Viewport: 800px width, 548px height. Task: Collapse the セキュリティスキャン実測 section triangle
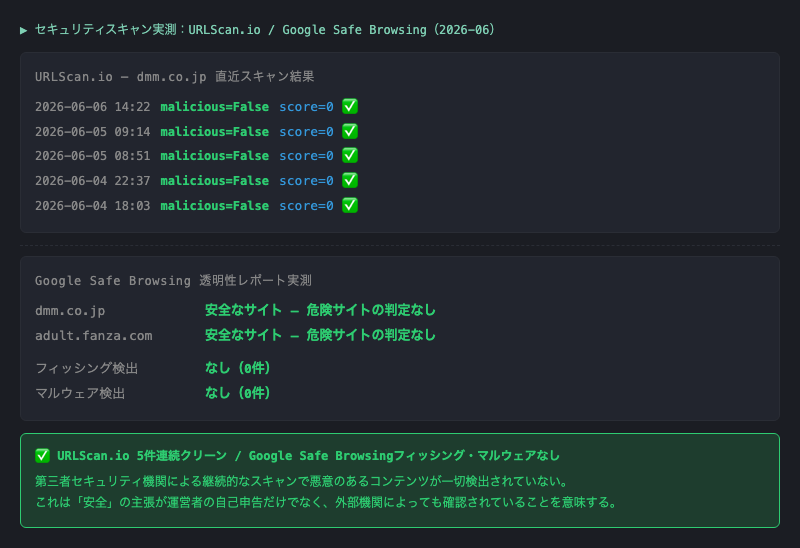[23, 31]
